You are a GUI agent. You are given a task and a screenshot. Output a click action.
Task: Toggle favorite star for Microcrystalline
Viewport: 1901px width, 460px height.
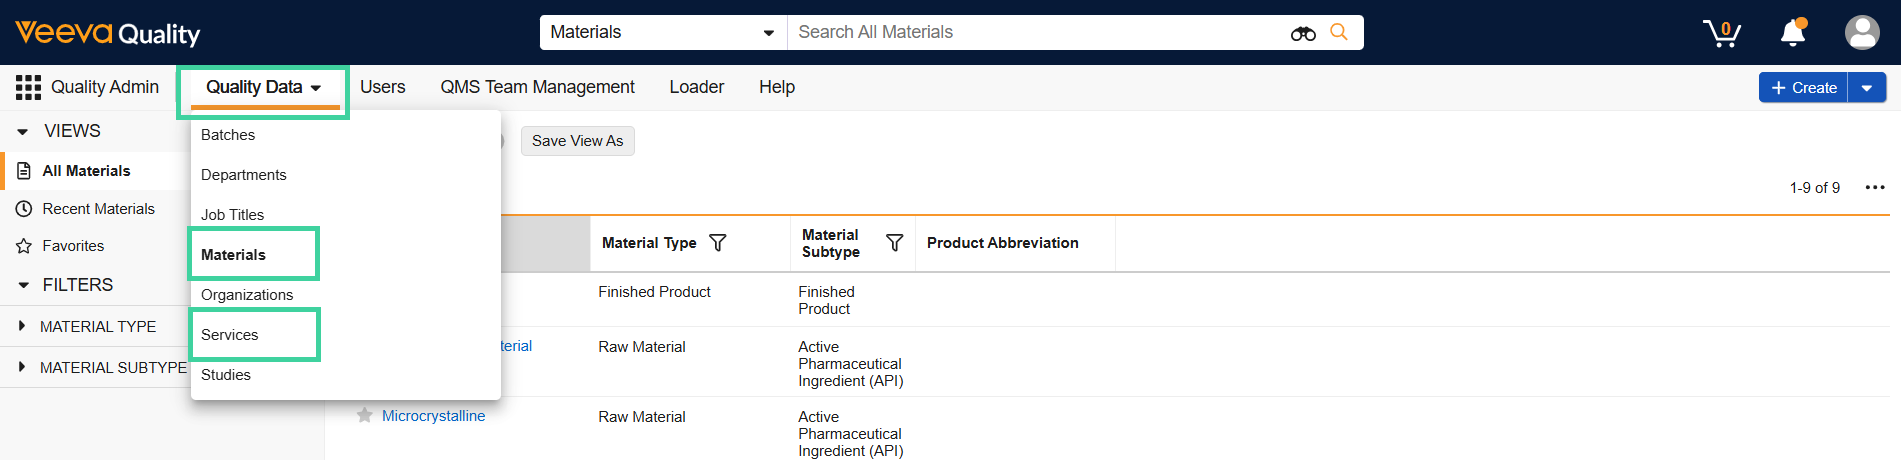(365, 415)
